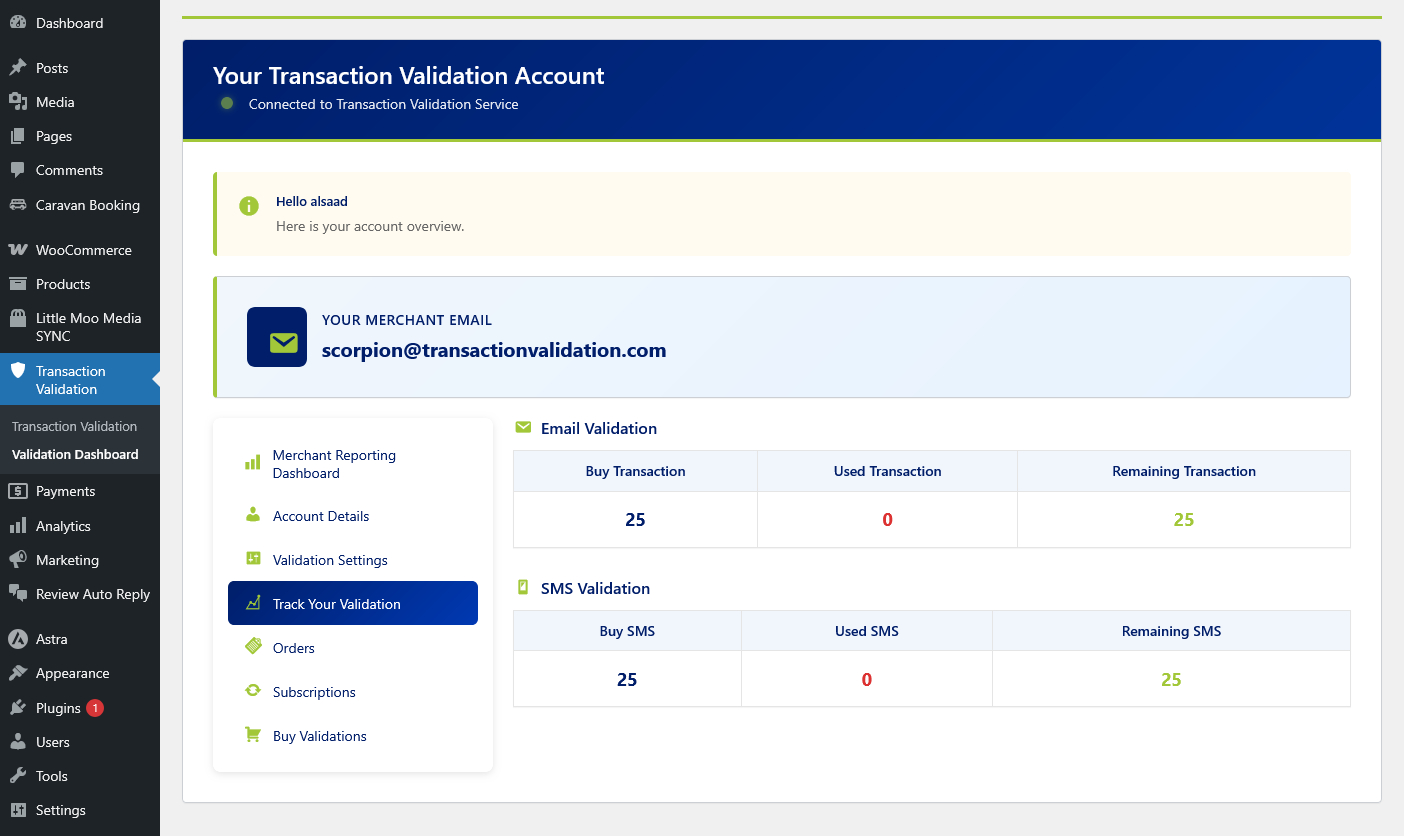
Task: Click the Appearance paintbrush icon
Action: tap(17, 673)
